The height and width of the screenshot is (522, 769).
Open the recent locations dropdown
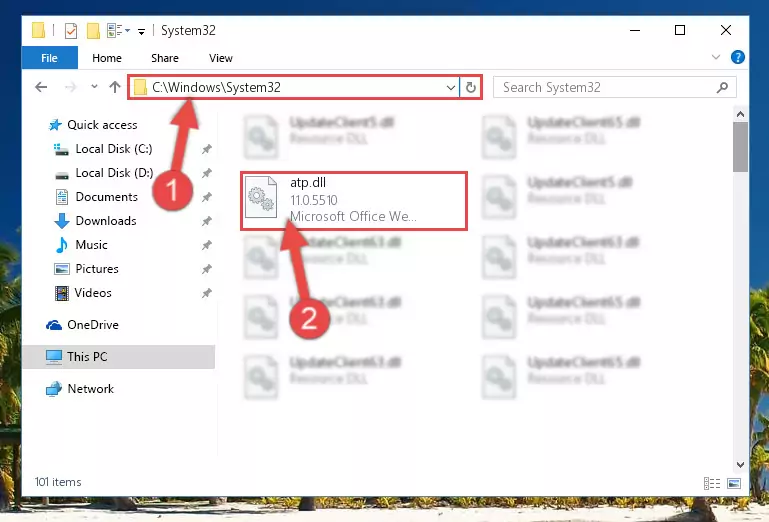[94, 87]
